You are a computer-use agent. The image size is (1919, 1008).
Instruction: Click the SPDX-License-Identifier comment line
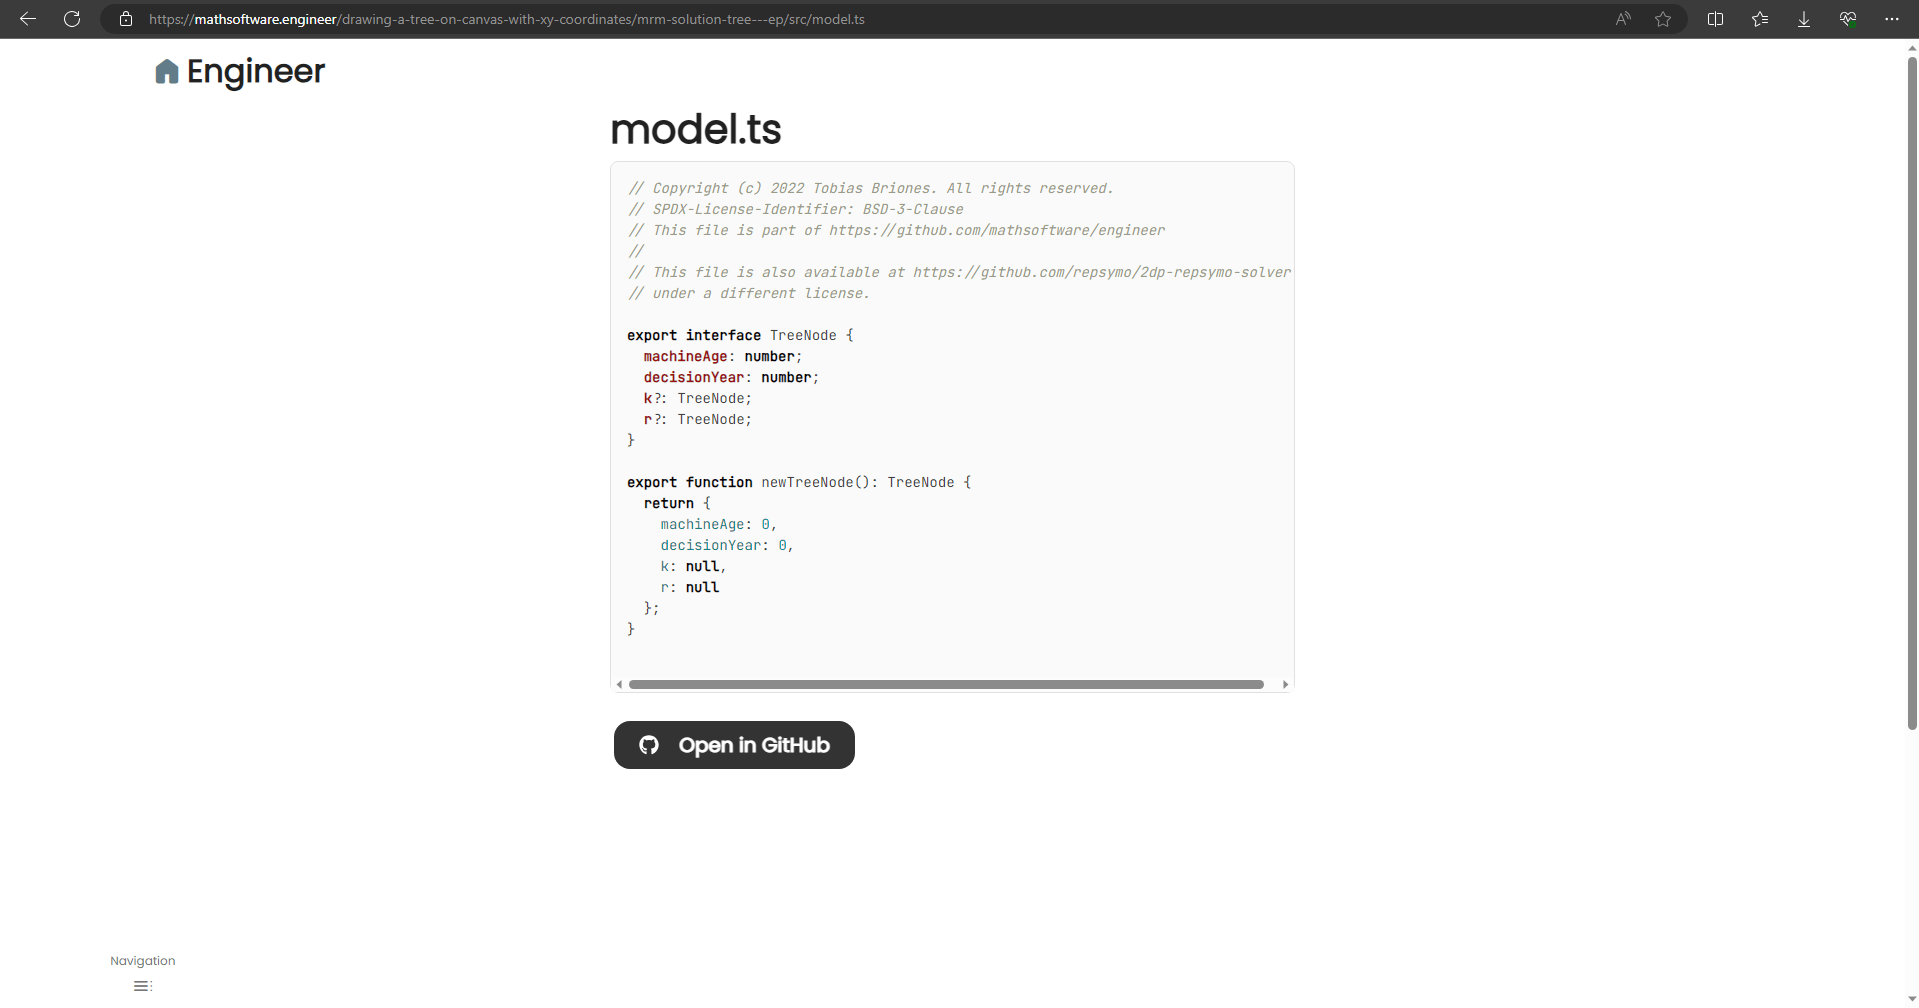point(796,209)
